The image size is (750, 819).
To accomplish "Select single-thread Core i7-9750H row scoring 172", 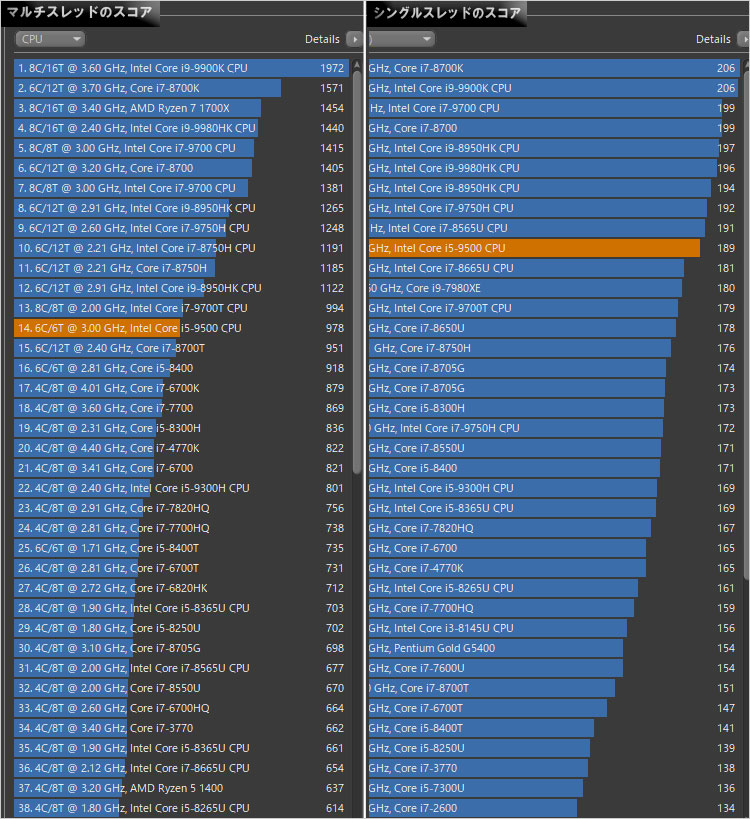I will (x=554, y=428).
